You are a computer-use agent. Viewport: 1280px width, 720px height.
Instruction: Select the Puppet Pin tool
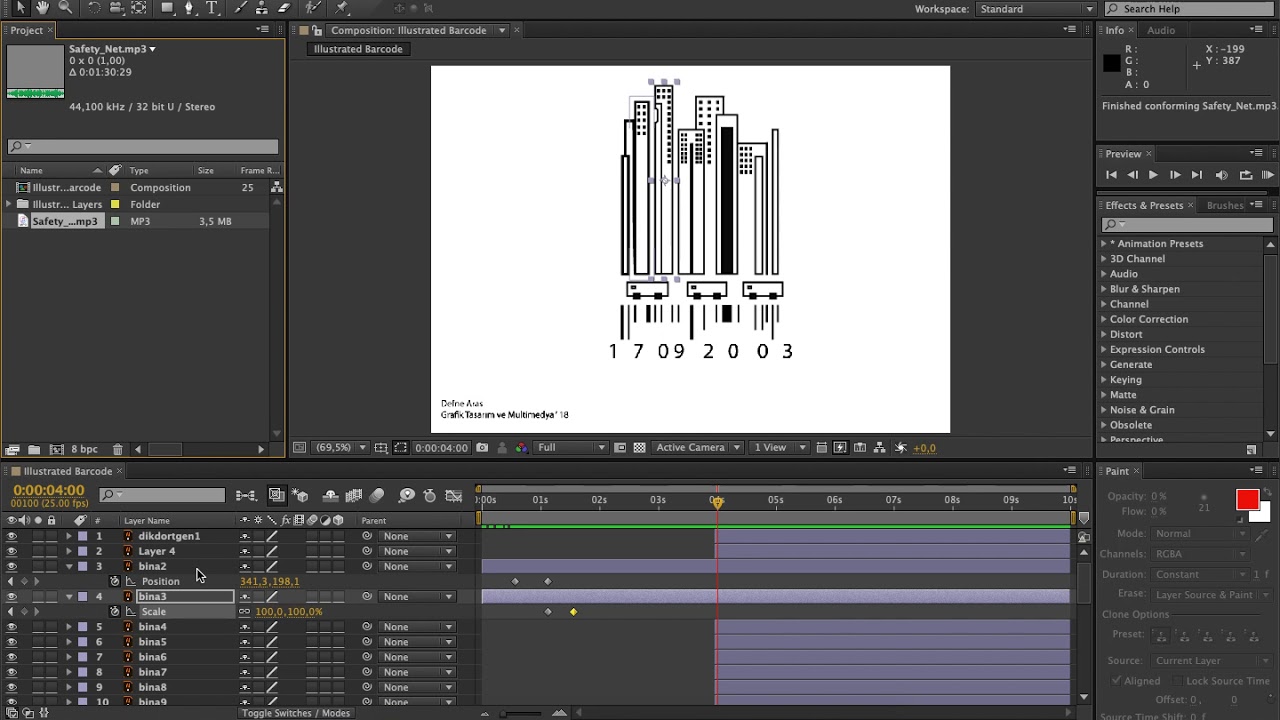pyautogui.click(x=341, y=8)
